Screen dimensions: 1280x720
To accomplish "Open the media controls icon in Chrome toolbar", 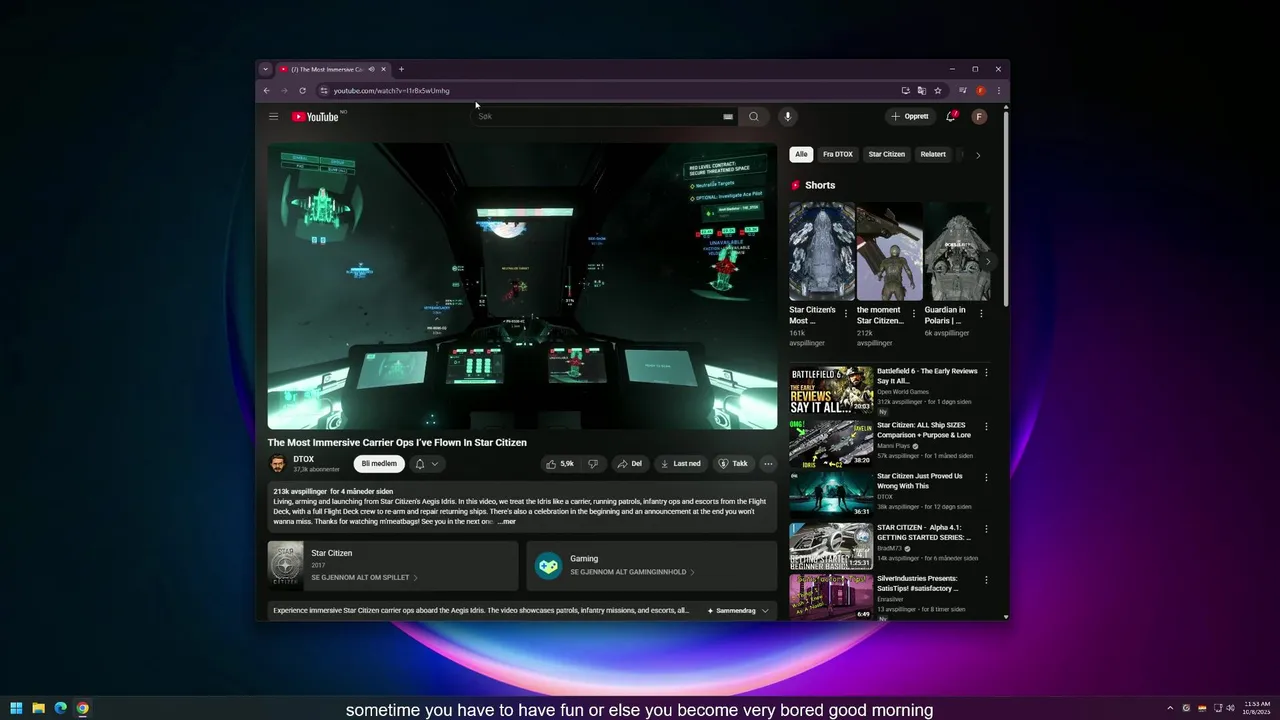I will click(x=963, y=91).
